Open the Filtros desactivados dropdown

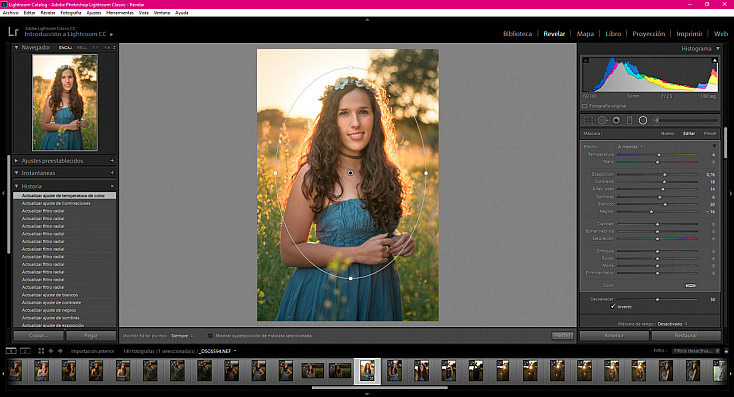[x=696, y=351]
